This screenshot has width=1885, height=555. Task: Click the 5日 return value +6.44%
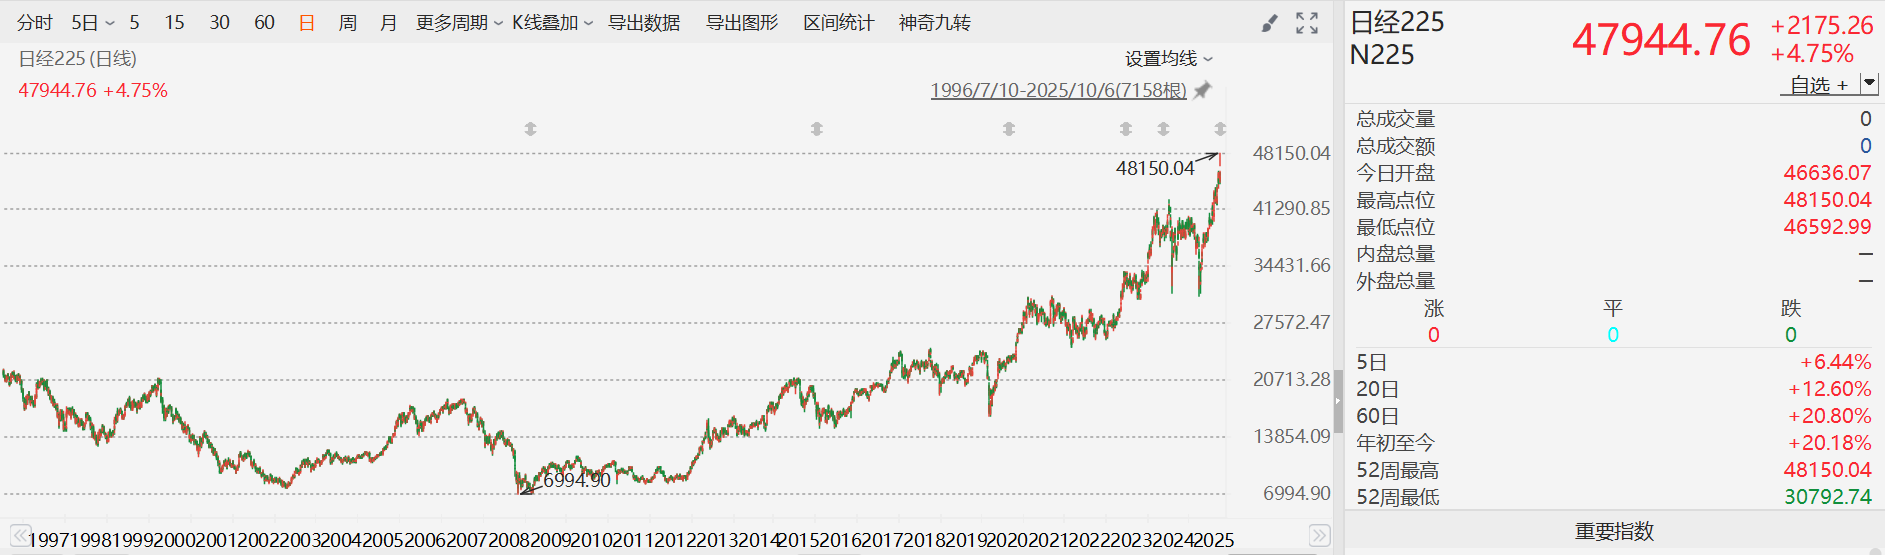1836,362
